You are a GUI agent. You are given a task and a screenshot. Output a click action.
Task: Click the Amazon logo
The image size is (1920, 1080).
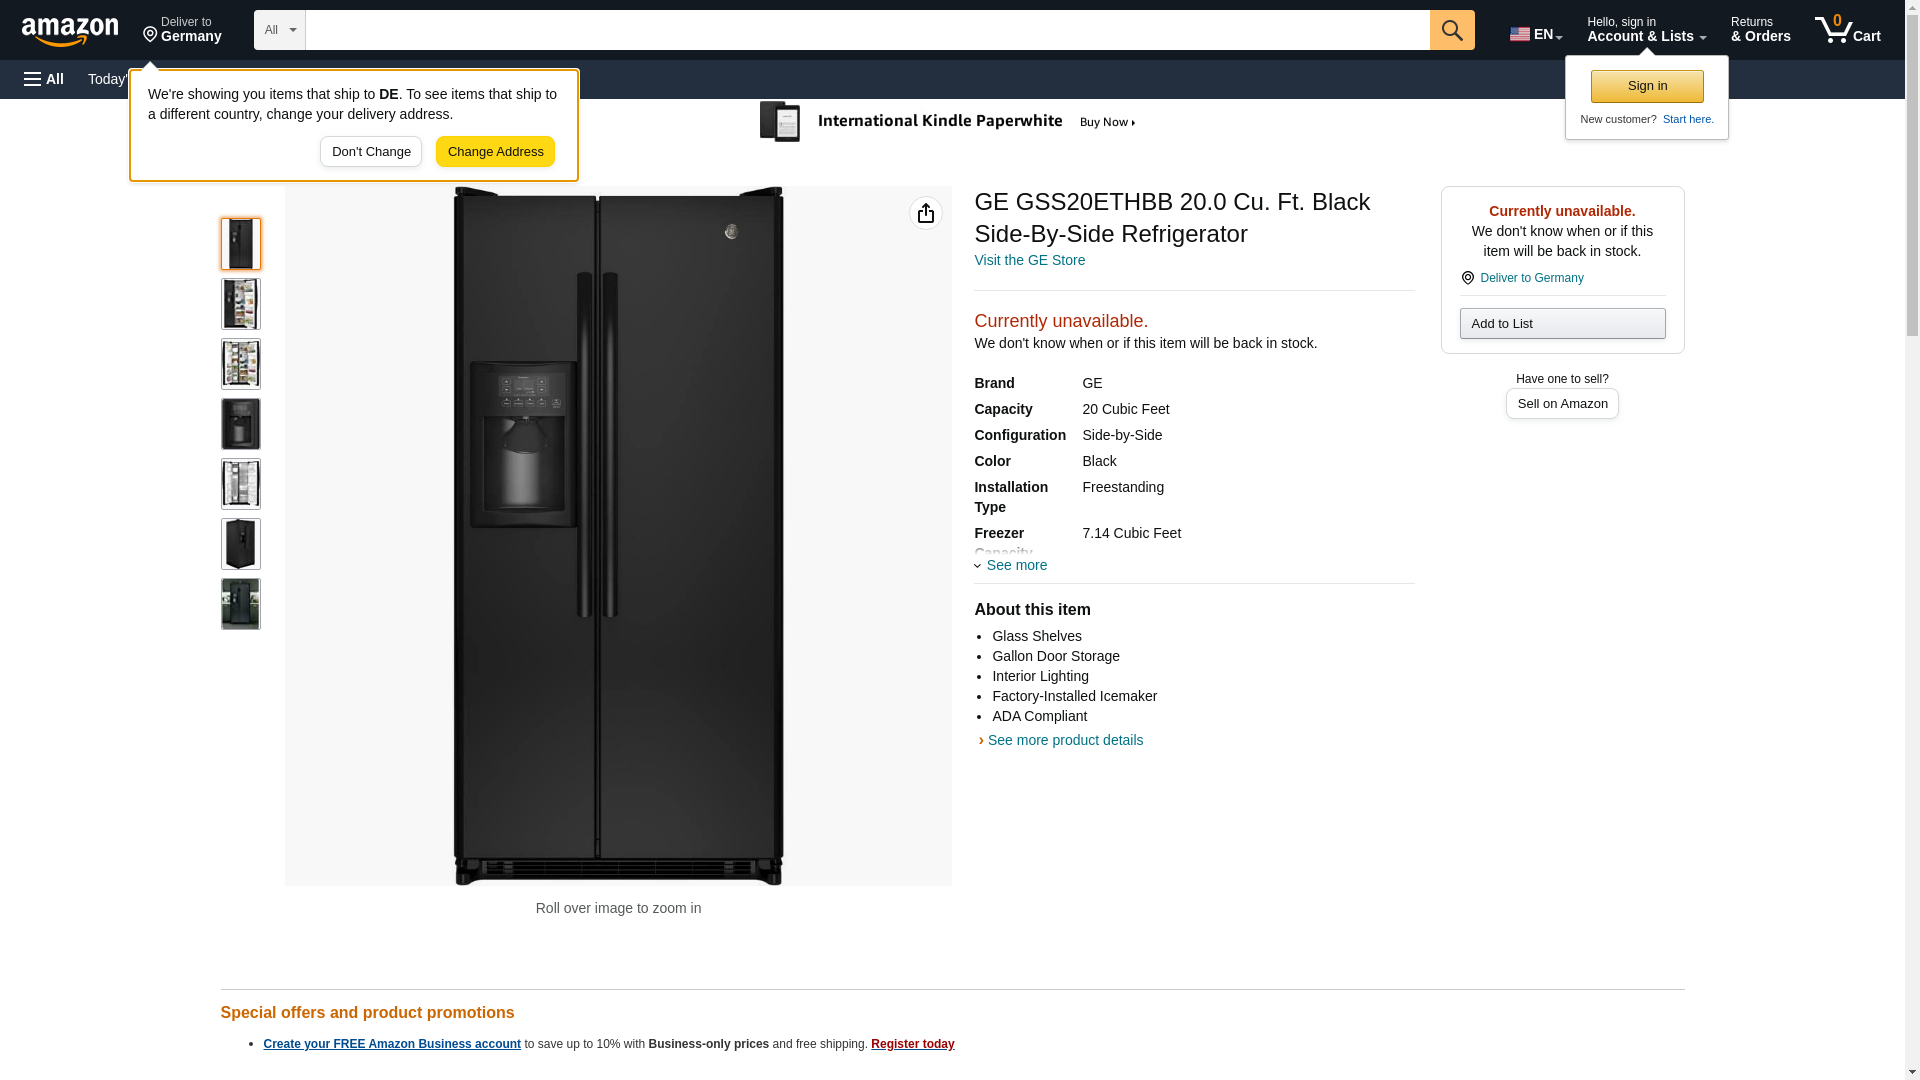(70, 31)
